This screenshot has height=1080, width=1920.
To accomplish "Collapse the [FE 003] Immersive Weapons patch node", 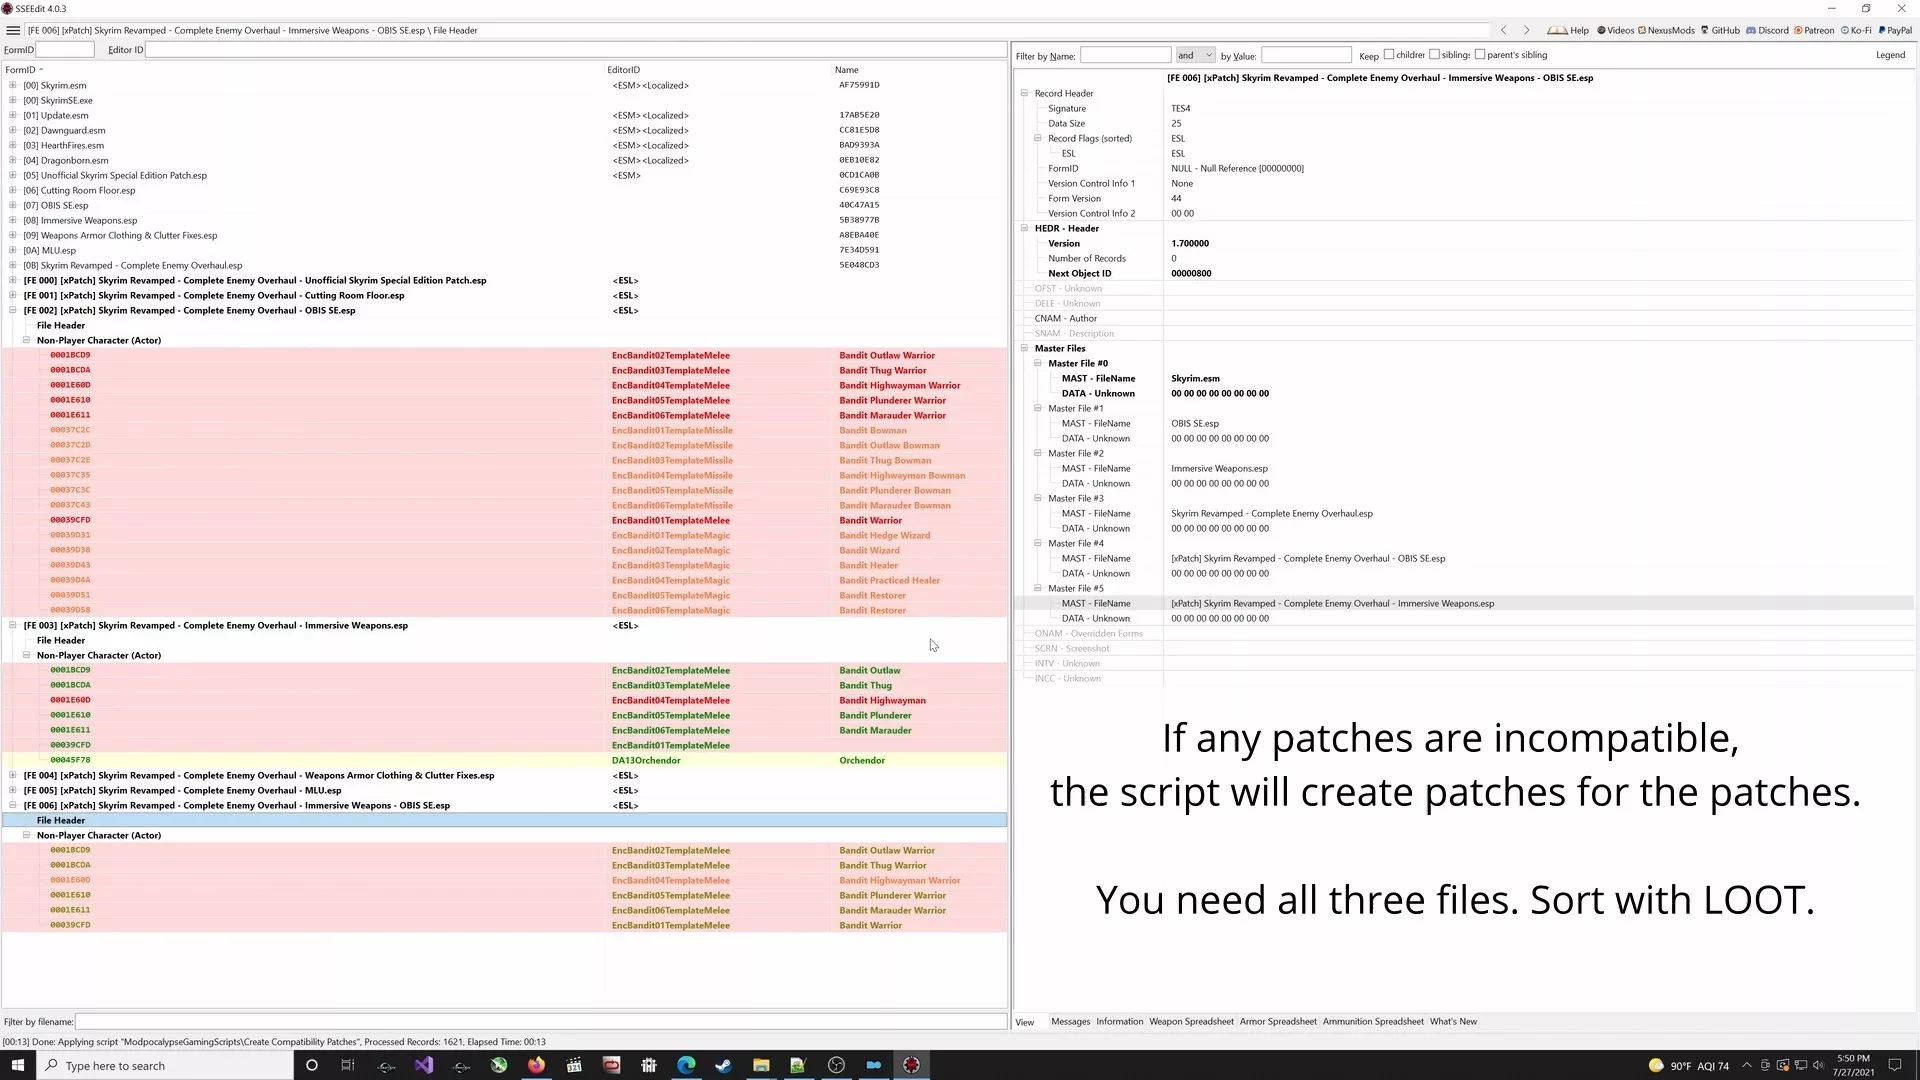I will 13,625.
